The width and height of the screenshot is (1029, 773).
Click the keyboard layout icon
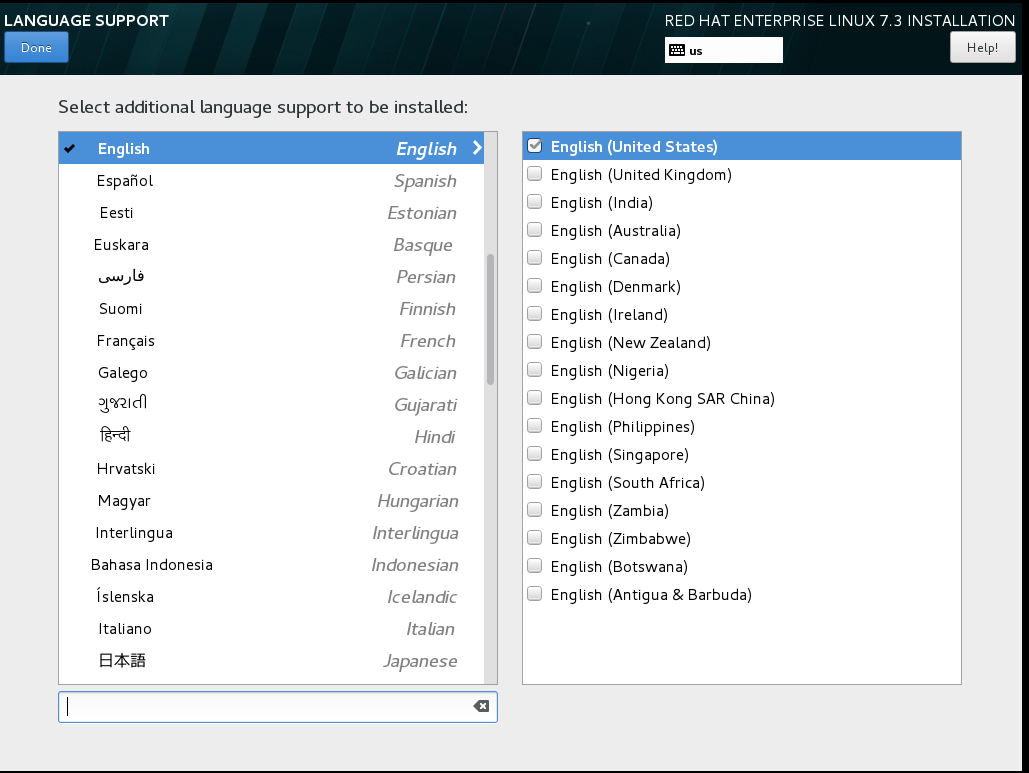677,51
